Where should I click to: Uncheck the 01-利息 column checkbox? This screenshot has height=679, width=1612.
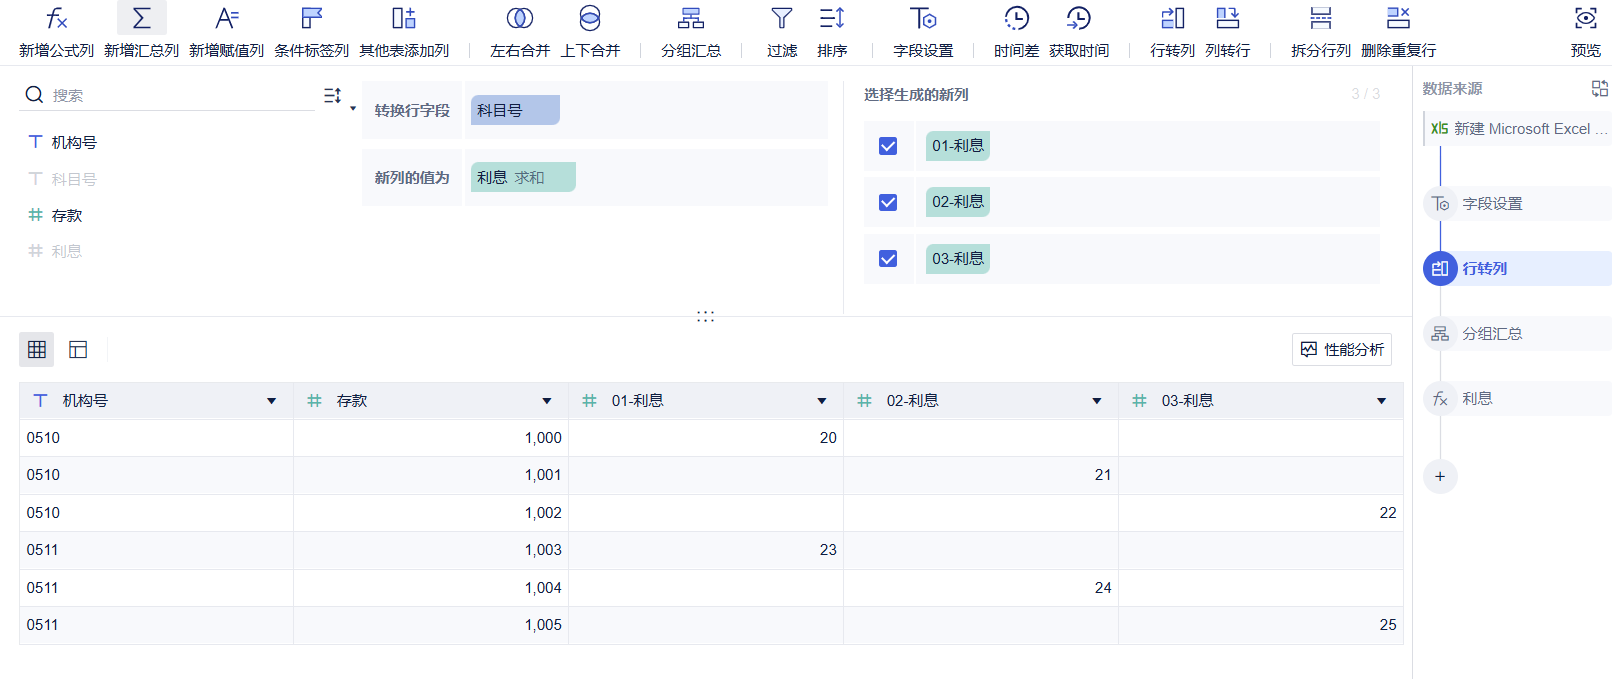point(888,146)
